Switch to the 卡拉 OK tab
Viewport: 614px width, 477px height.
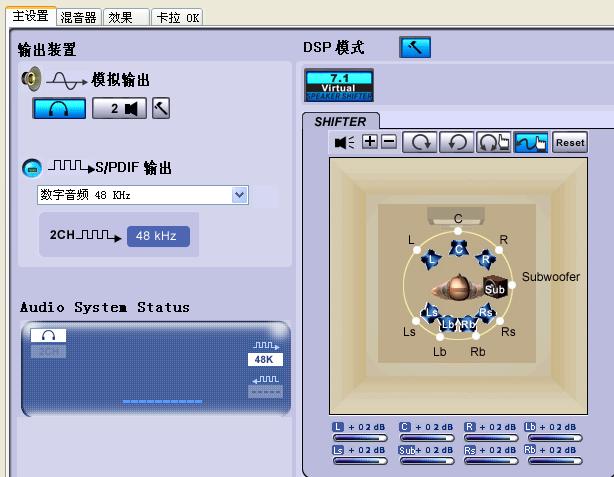pyautogui.click(x=177, y=17)
